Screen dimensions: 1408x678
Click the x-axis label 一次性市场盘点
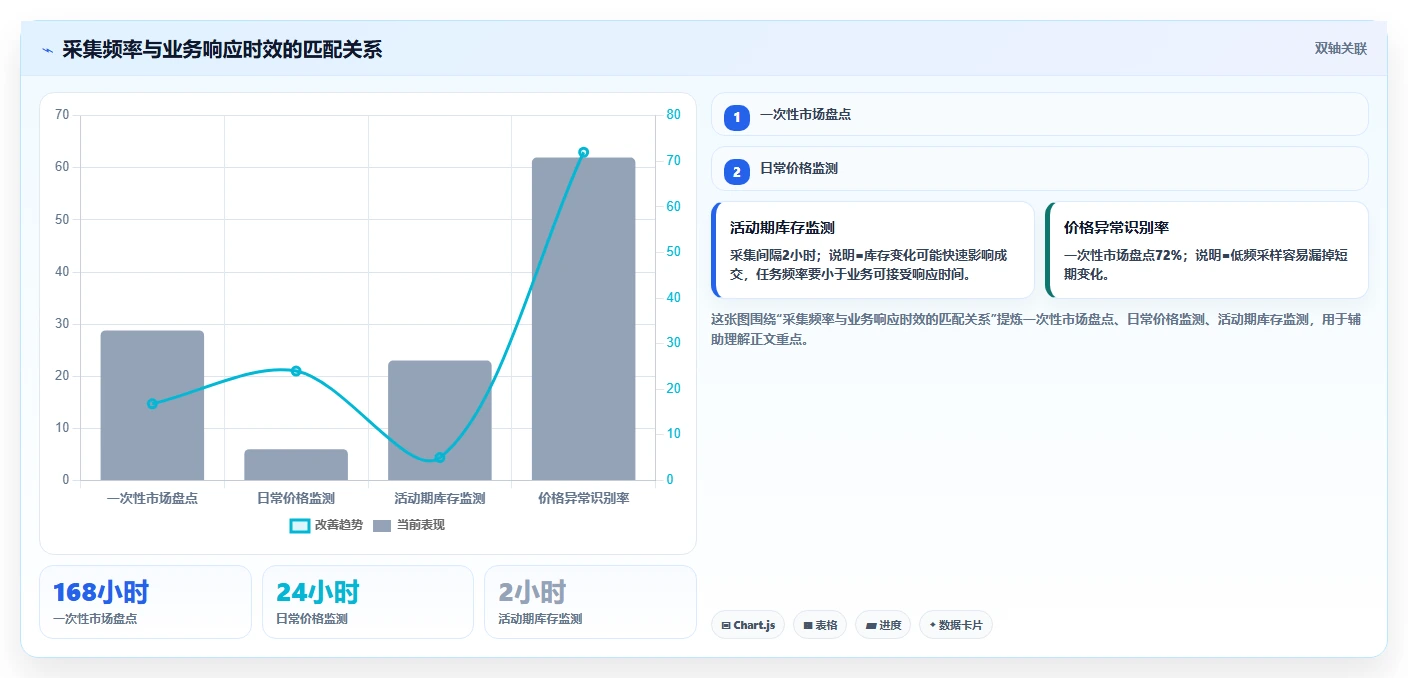[x=152, y=498]
